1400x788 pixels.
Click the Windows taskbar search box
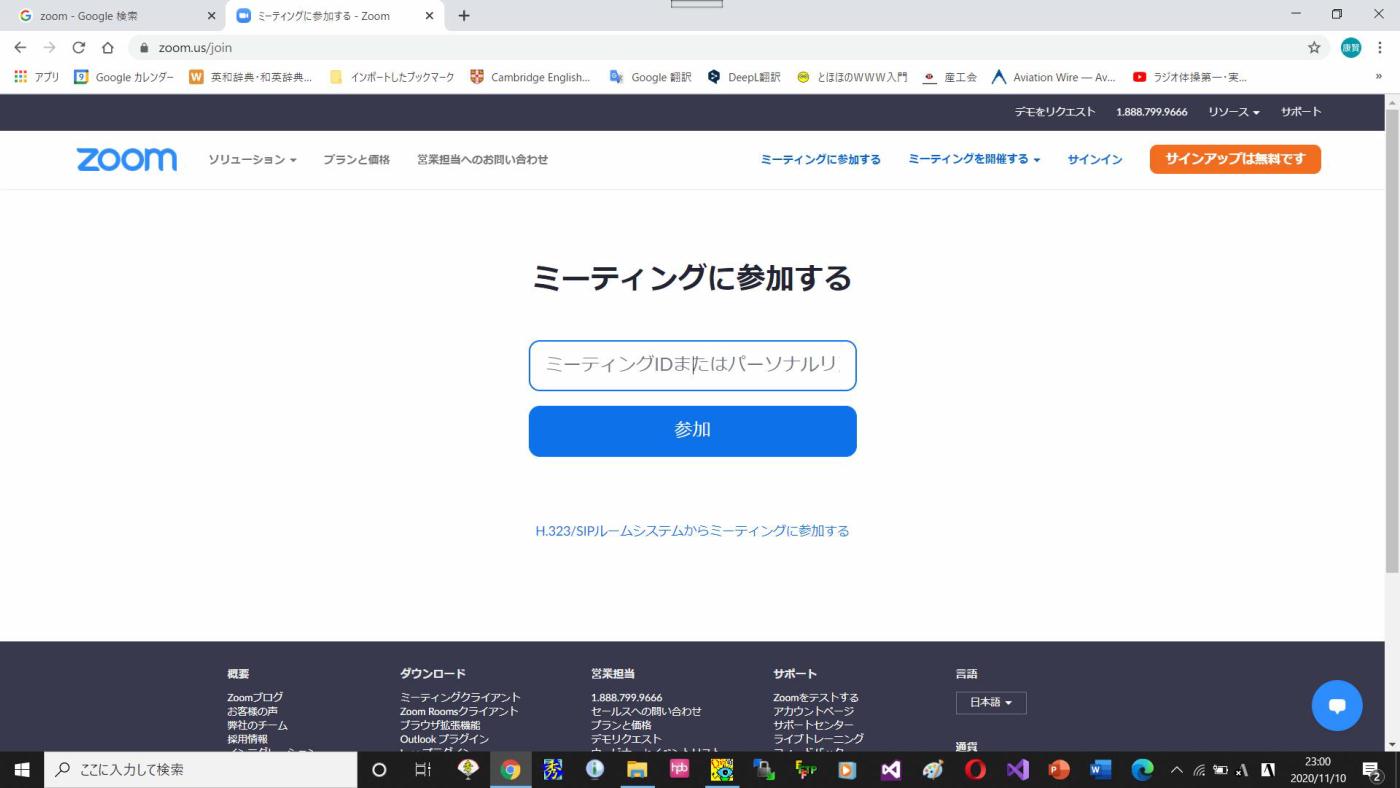click(201, 769)
